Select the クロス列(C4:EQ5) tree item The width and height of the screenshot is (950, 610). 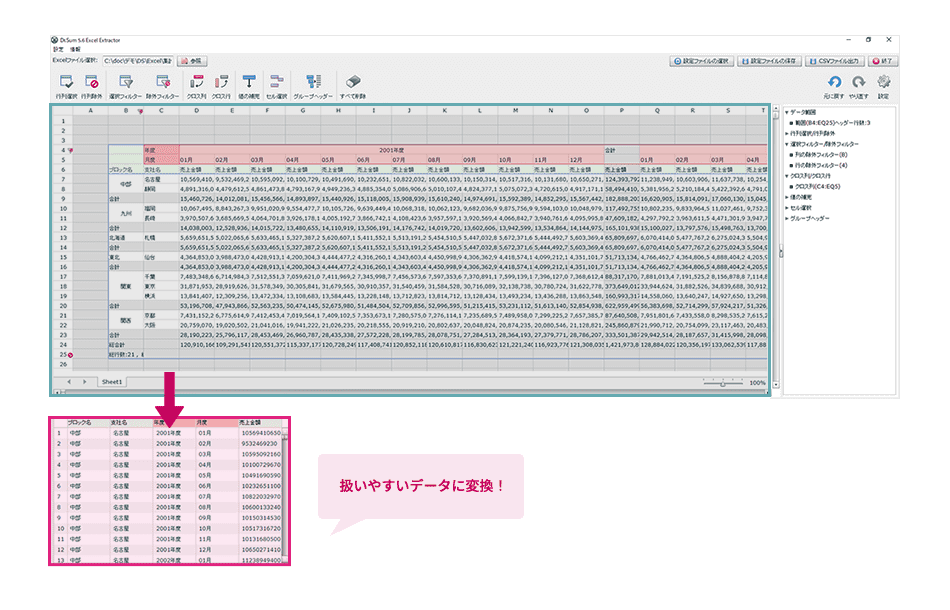coord(817,185)
